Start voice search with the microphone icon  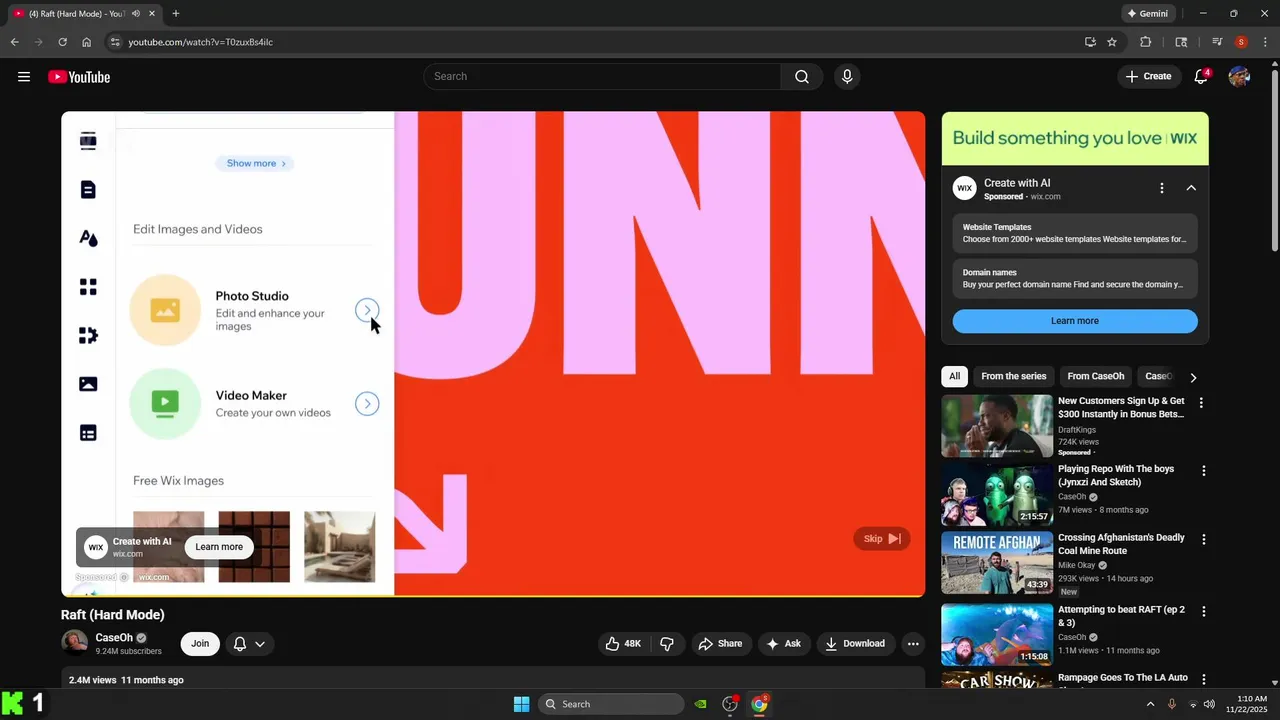pyautogui.click(x=847, y=77)
